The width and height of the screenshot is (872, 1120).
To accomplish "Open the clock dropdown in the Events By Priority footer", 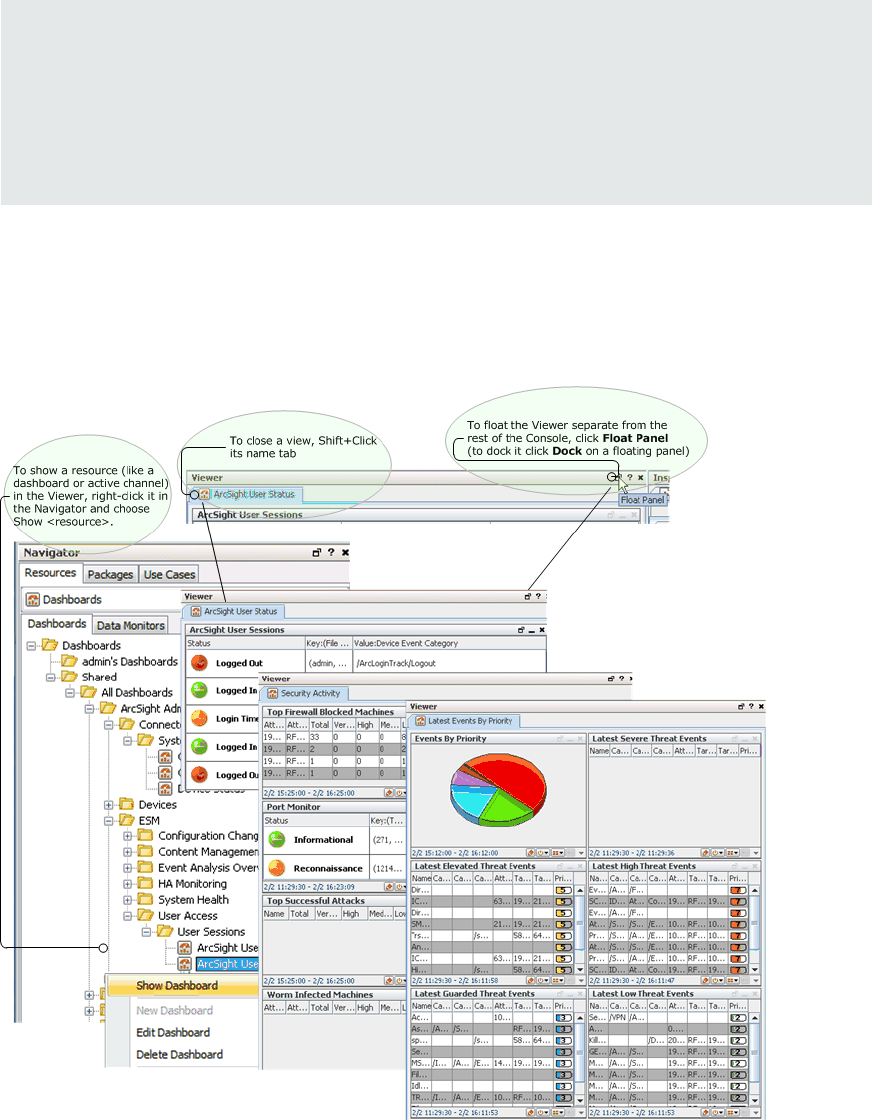I will 543,853.
